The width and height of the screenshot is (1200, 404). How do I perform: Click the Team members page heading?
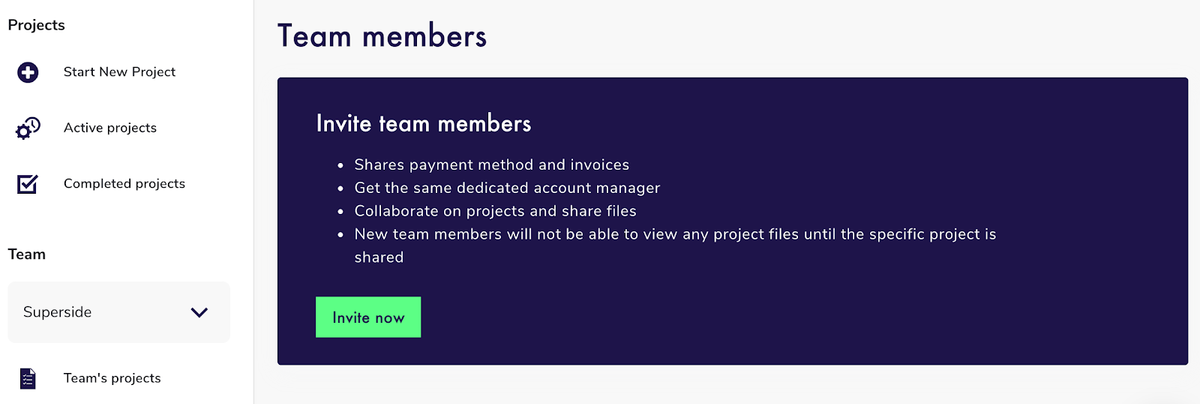[382, 36]
